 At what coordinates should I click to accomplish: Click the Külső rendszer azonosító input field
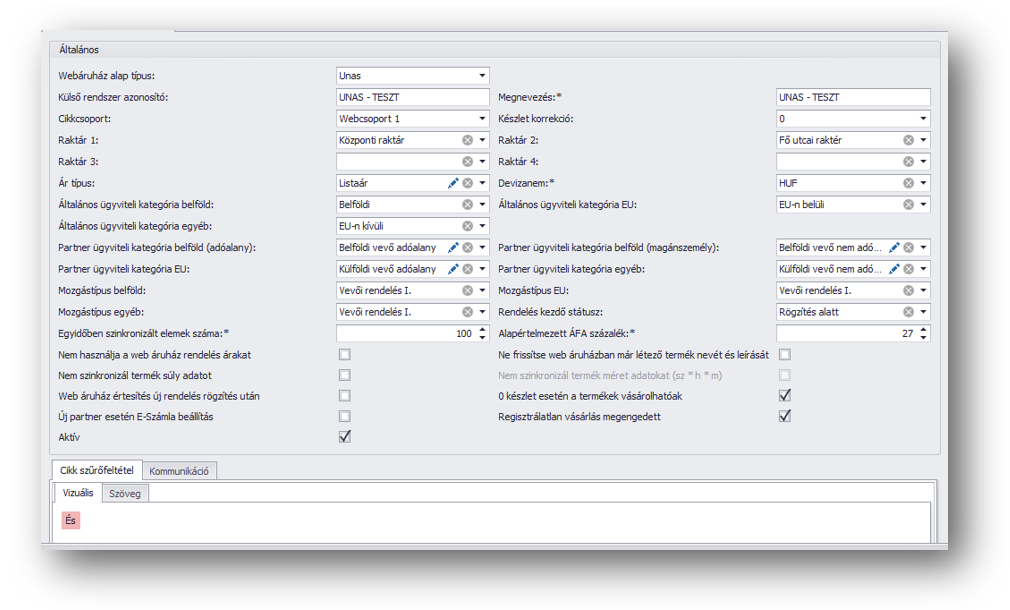tap(412, 97)
